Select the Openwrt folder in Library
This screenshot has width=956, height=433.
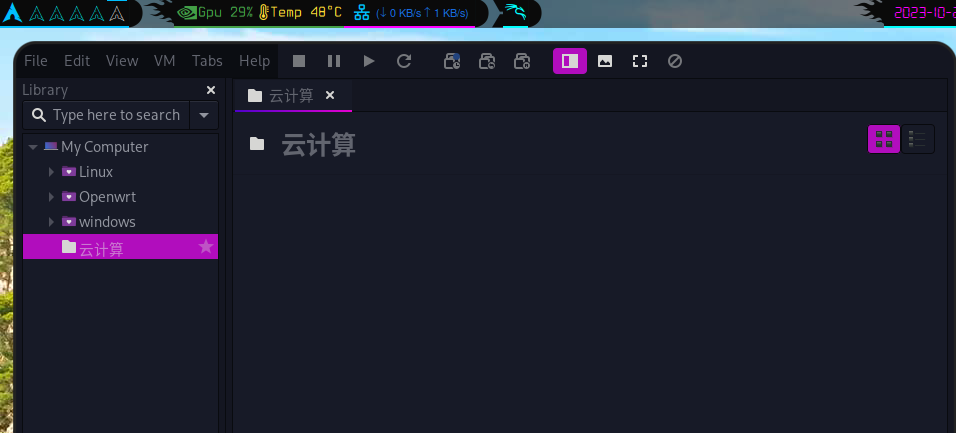[107, 197]
